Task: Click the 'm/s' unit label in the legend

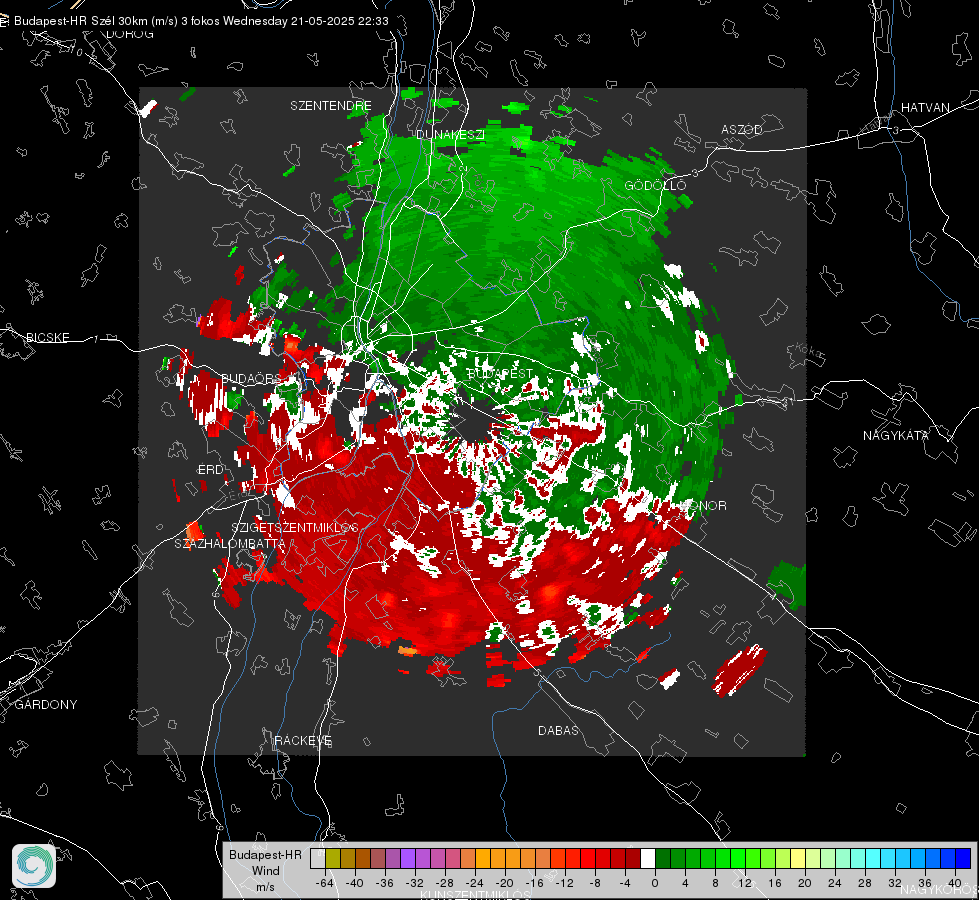Action: click(265, 886)
